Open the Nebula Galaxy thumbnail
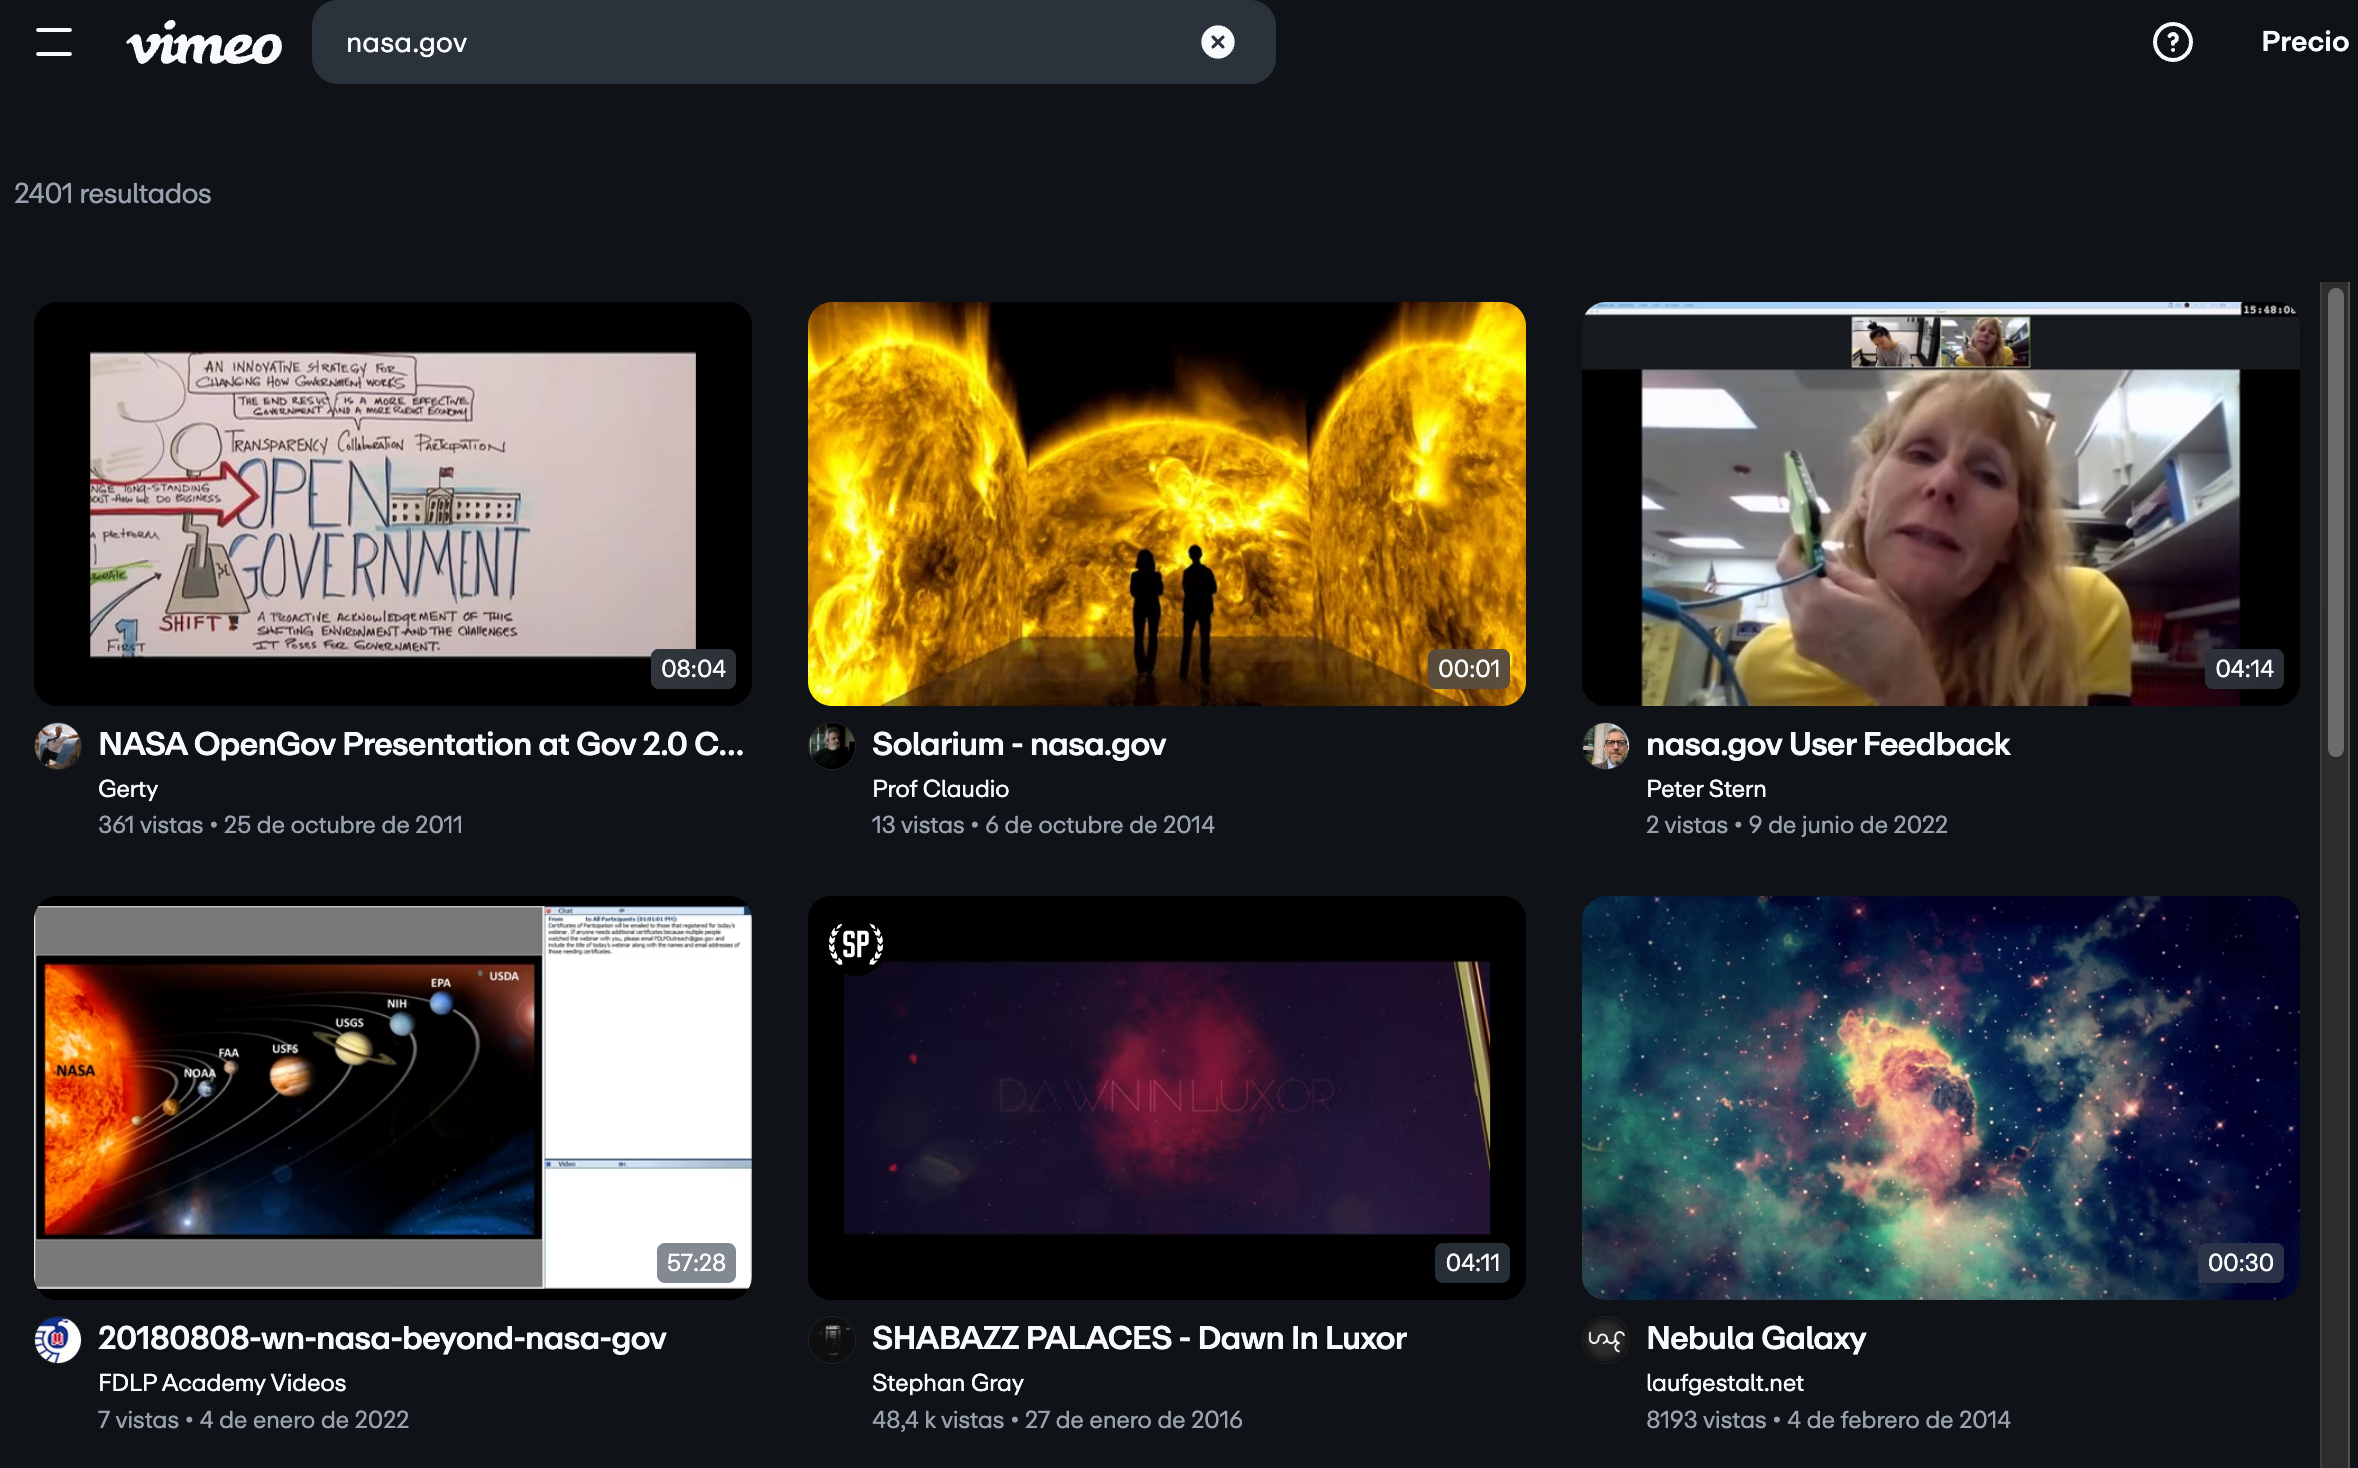The height and width of the screenshot is (1468, 2358). (1940, 1097)
